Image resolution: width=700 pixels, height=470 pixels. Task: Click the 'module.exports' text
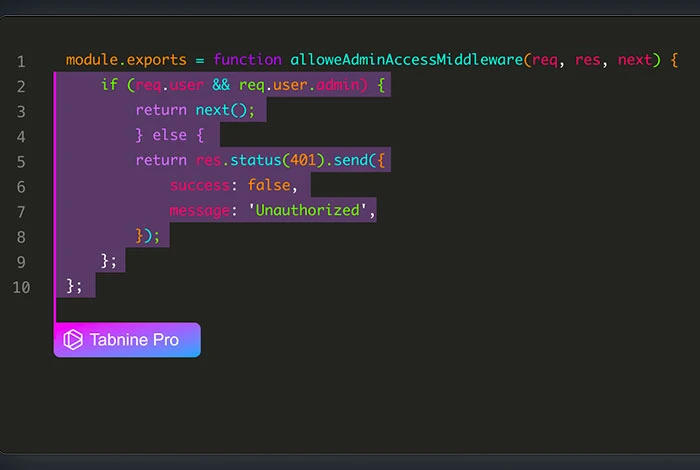tap(126, 60)
